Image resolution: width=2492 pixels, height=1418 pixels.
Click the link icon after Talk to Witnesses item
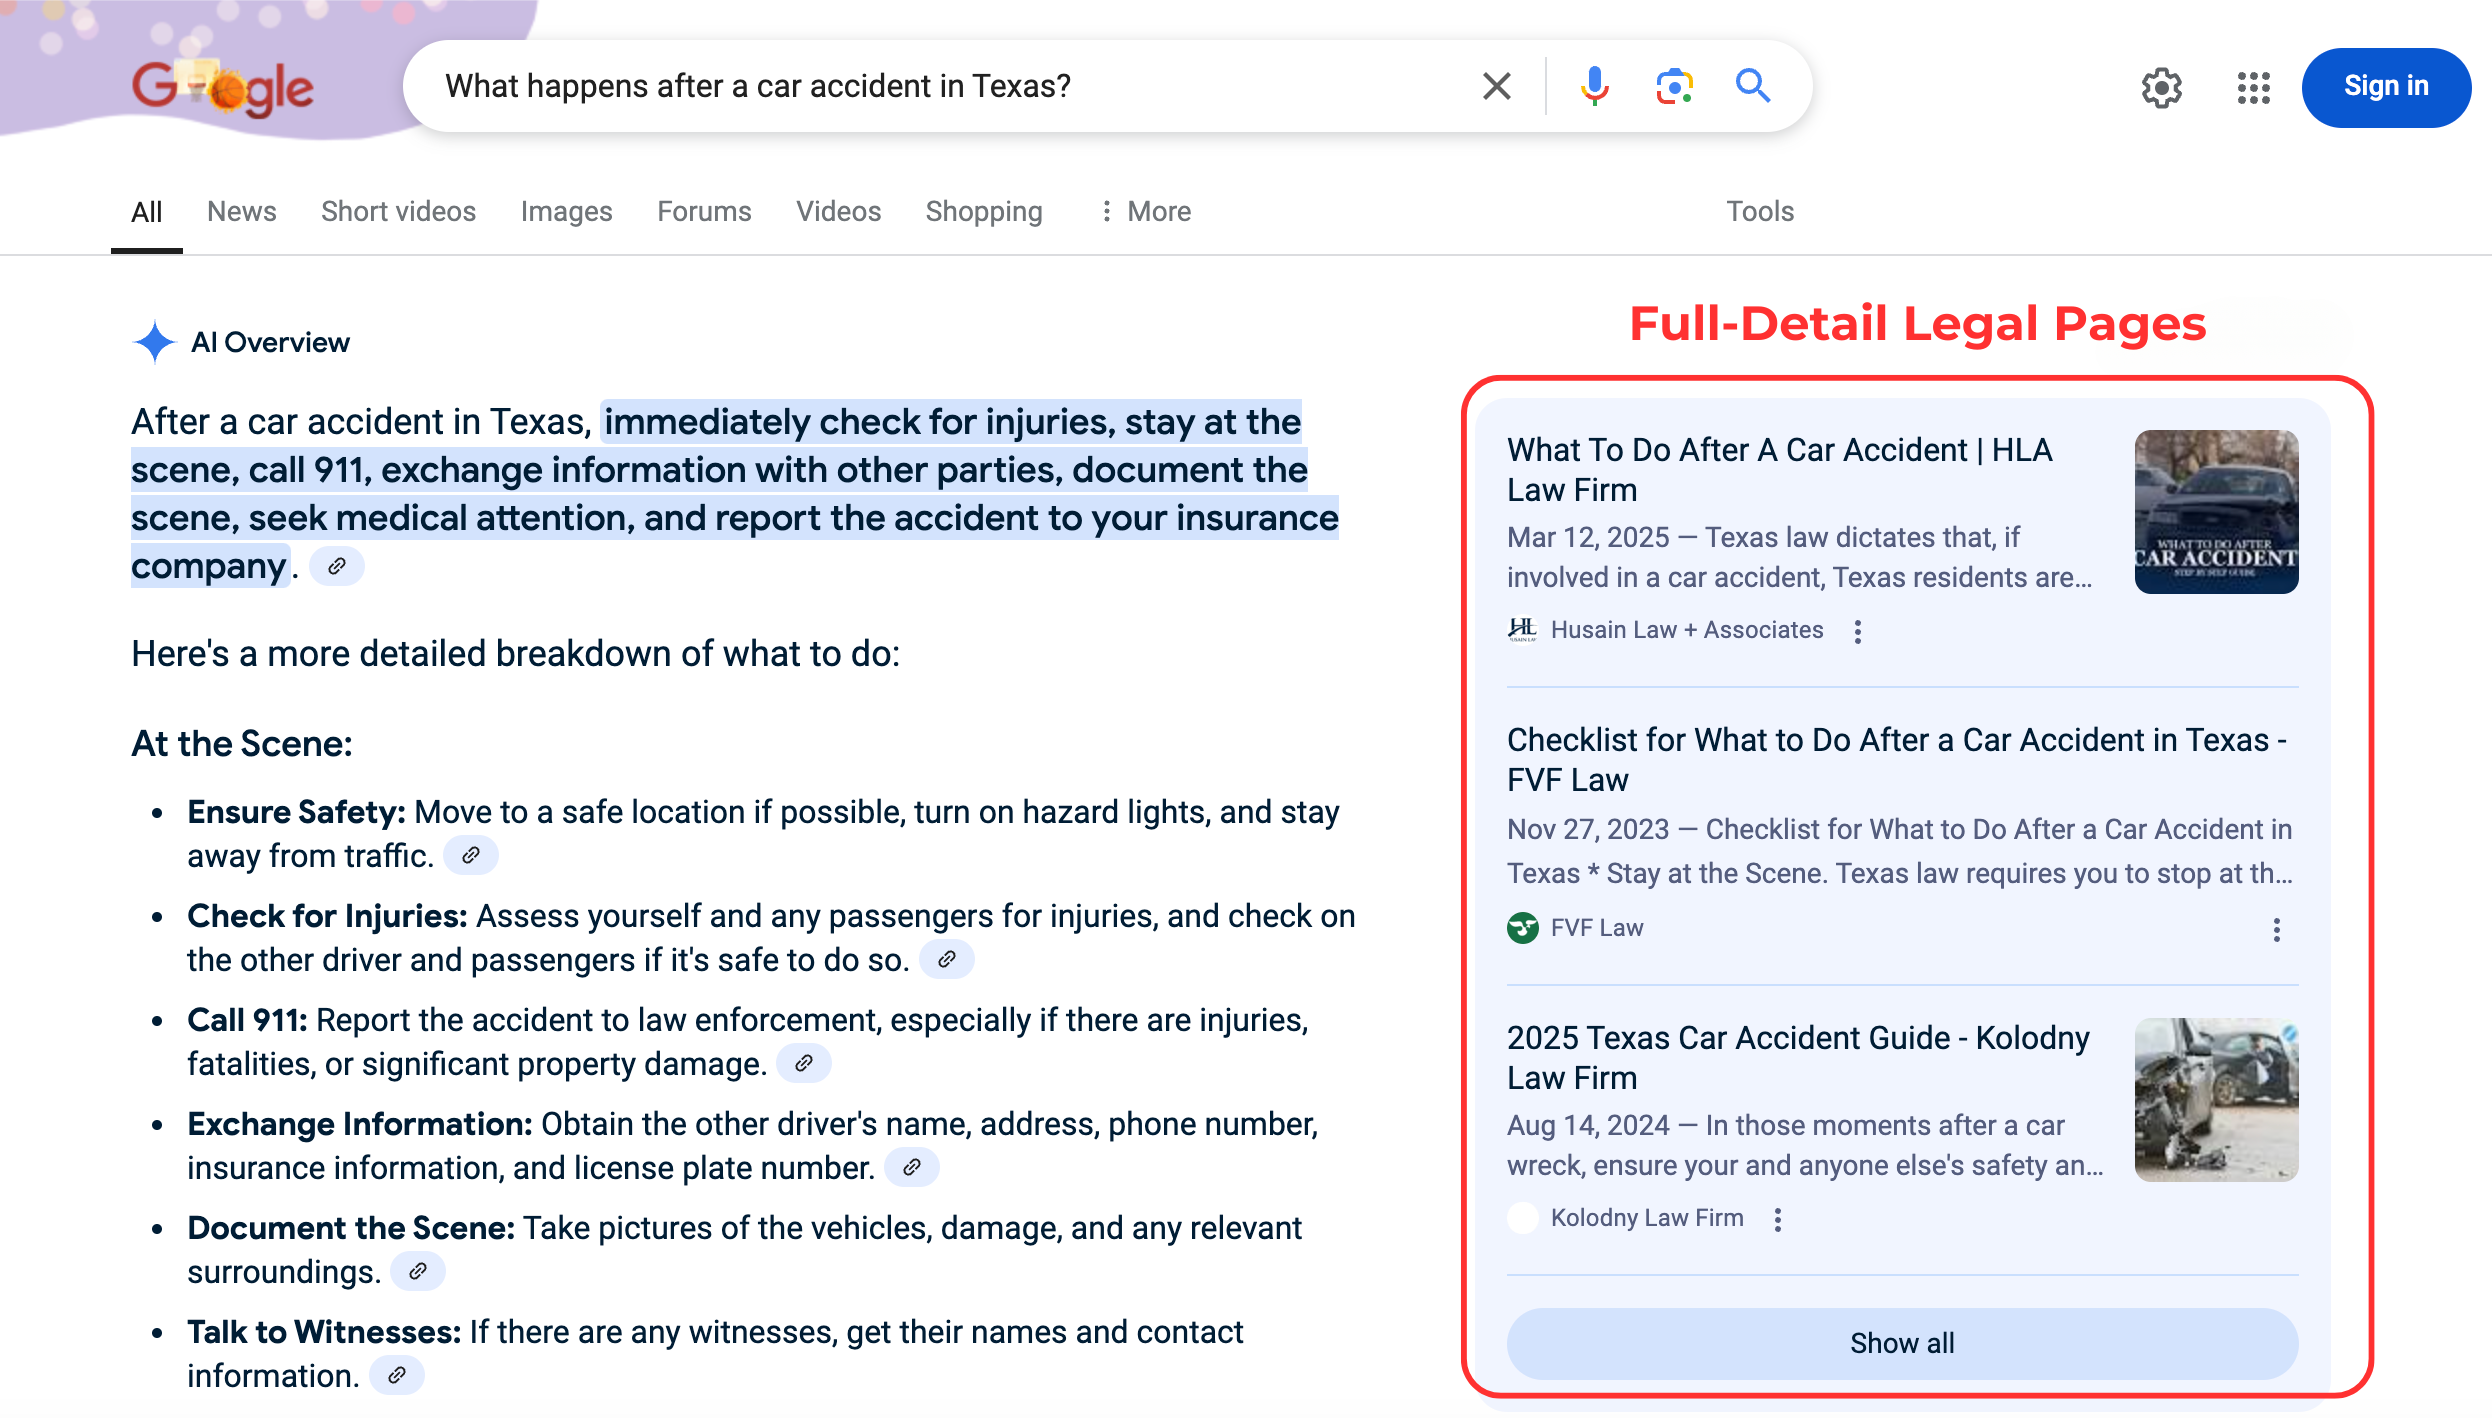tap(397, 1375)
